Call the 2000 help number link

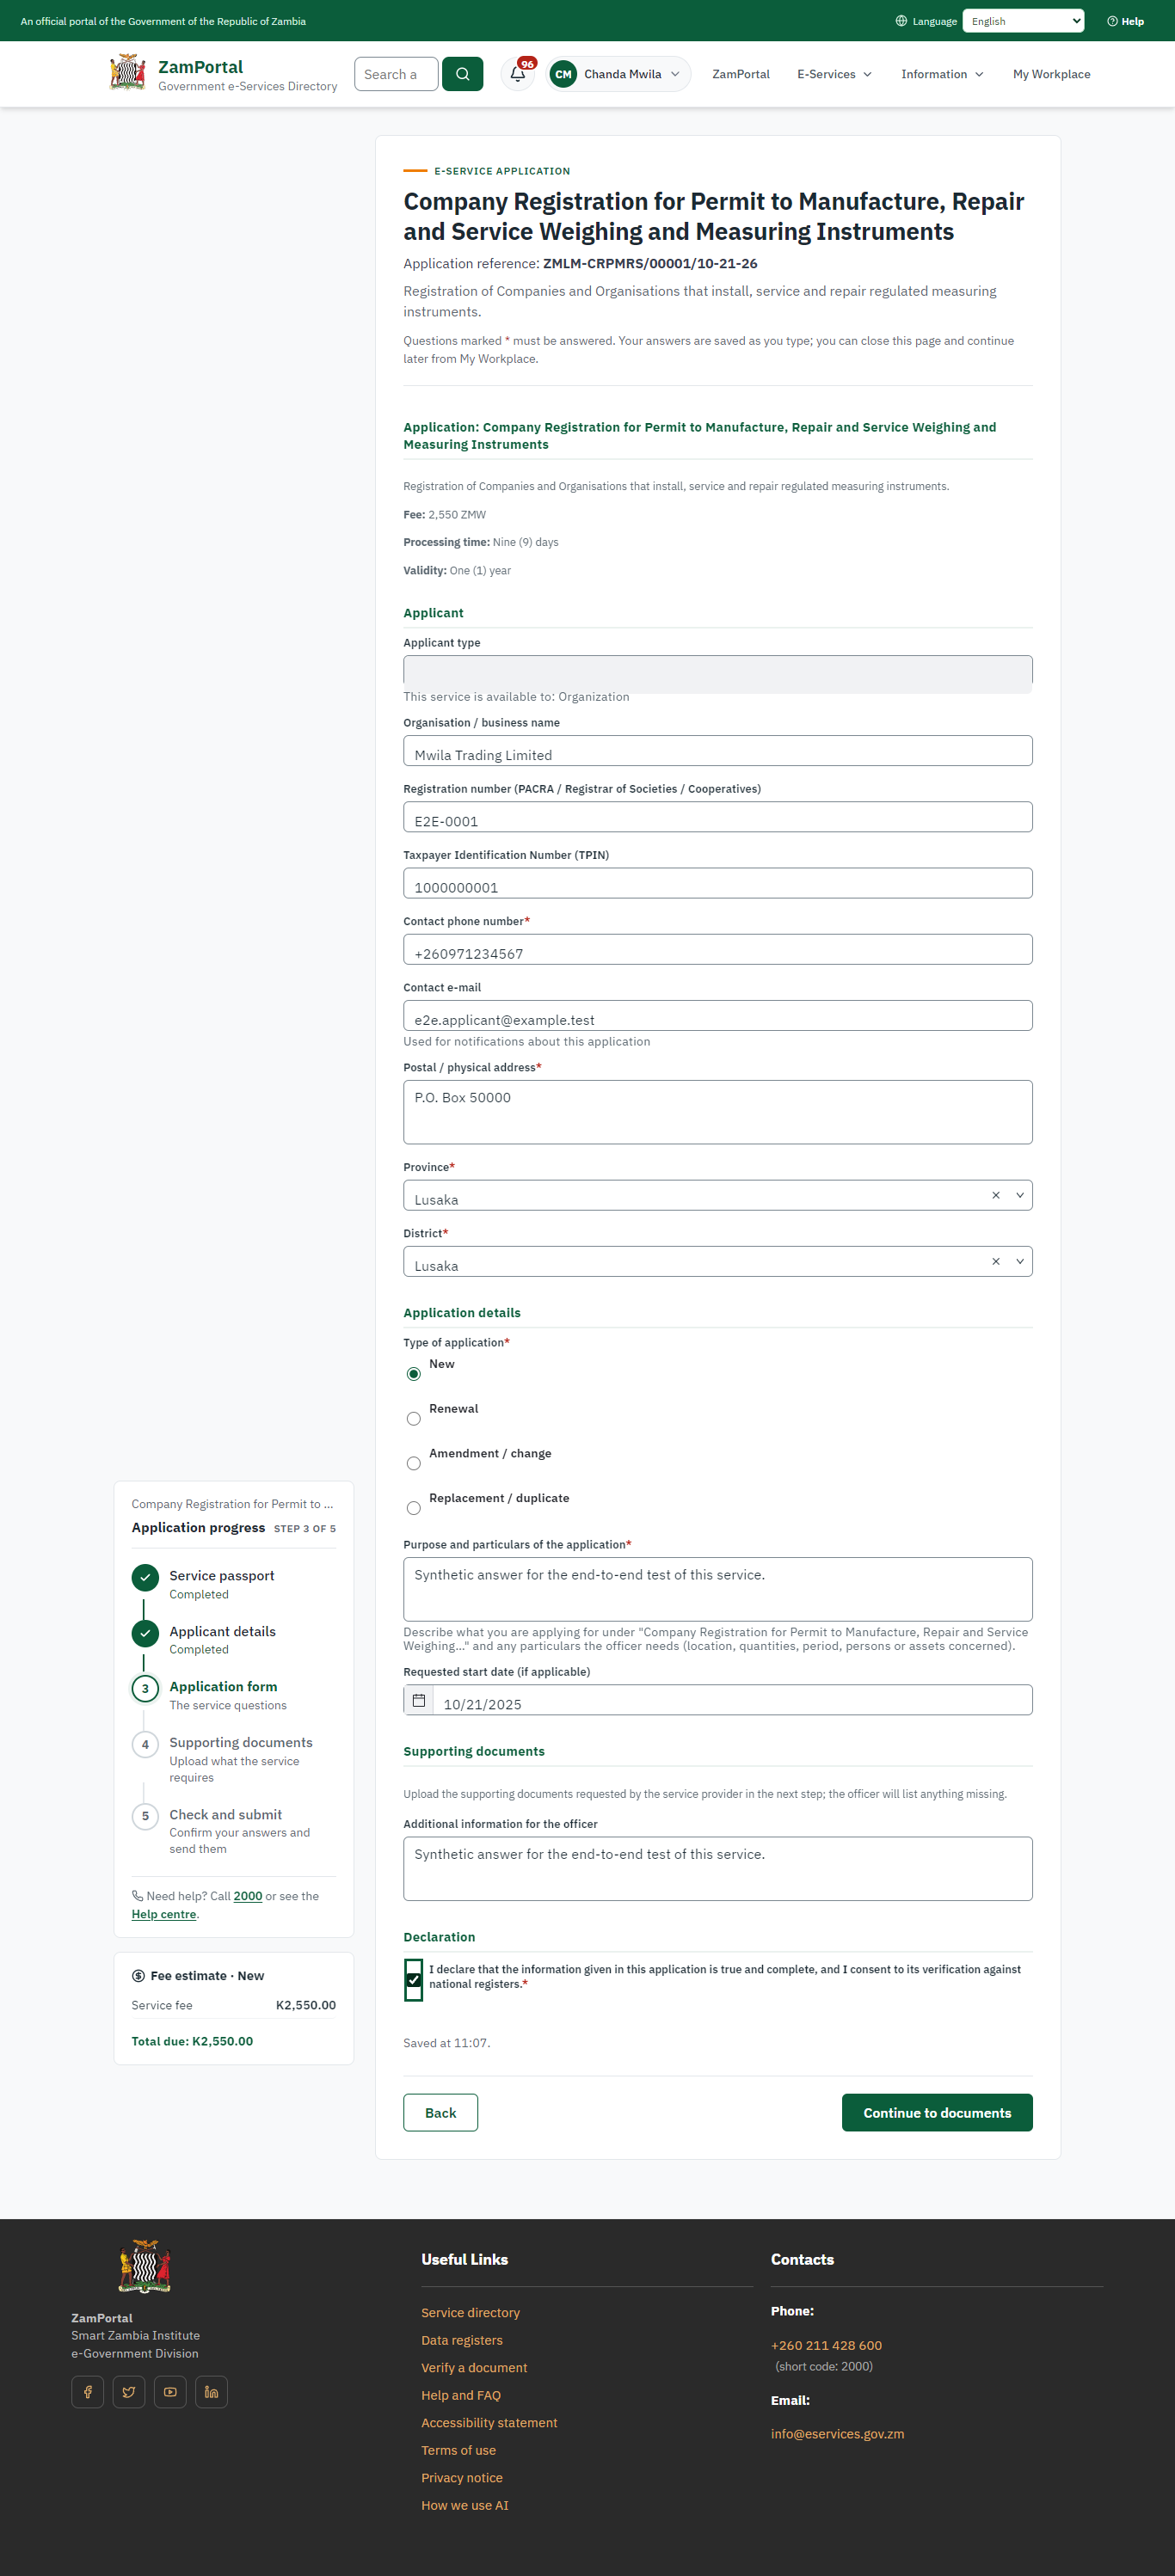[x=248, y=1896]
